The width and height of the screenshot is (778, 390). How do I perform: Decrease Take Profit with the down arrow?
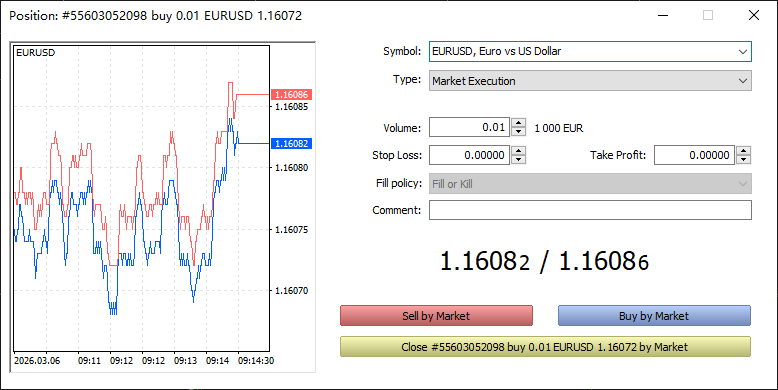(x=743, y=160)
